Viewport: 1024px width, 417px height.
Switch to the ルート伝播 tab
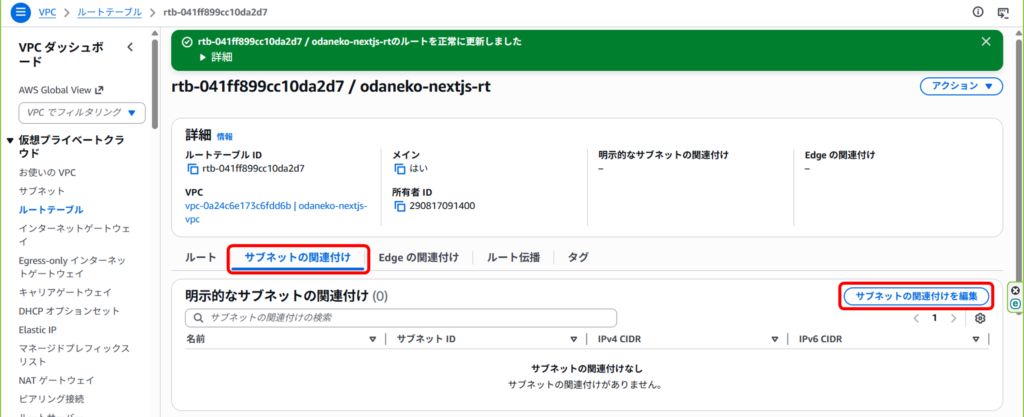pos(513,258)
